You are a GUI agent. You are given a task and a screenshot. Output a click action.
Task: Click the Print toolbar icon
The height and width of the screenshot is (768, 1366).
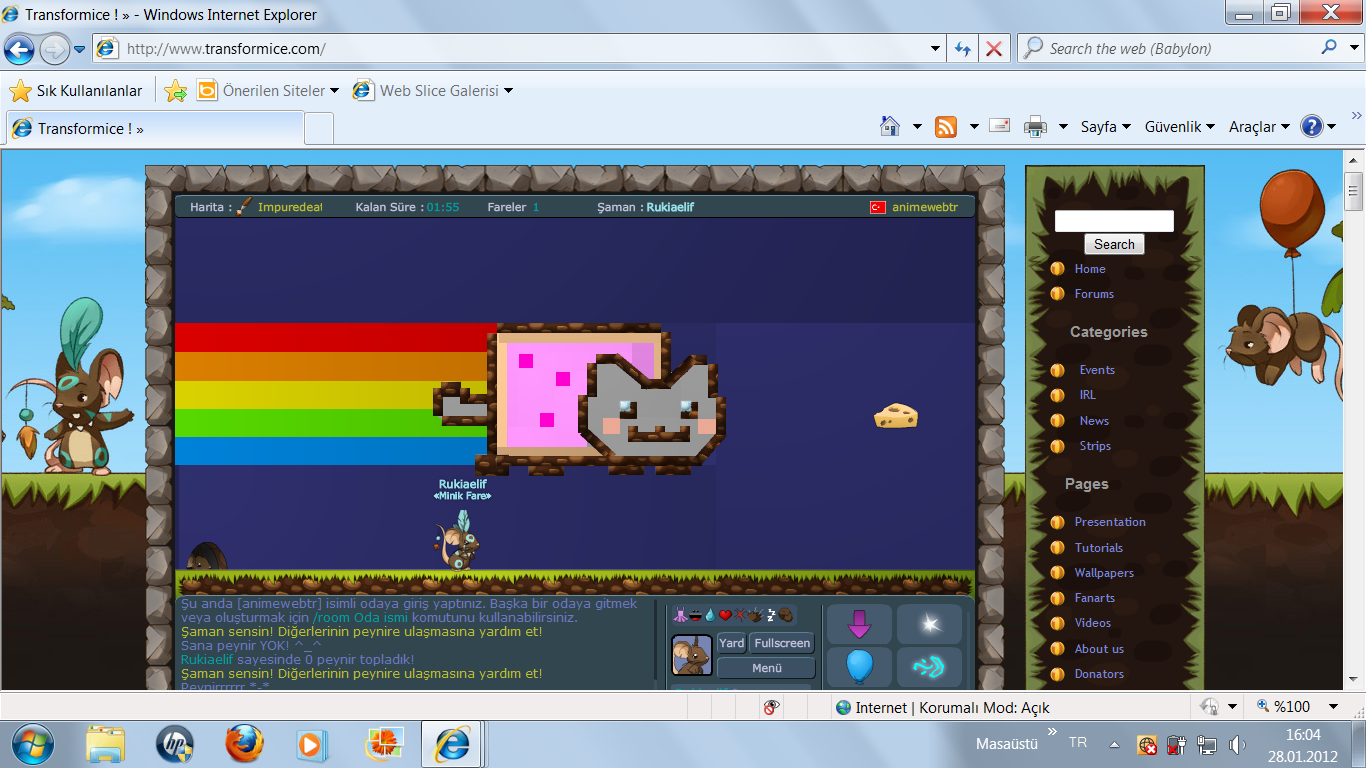(x=1036, y=126)
